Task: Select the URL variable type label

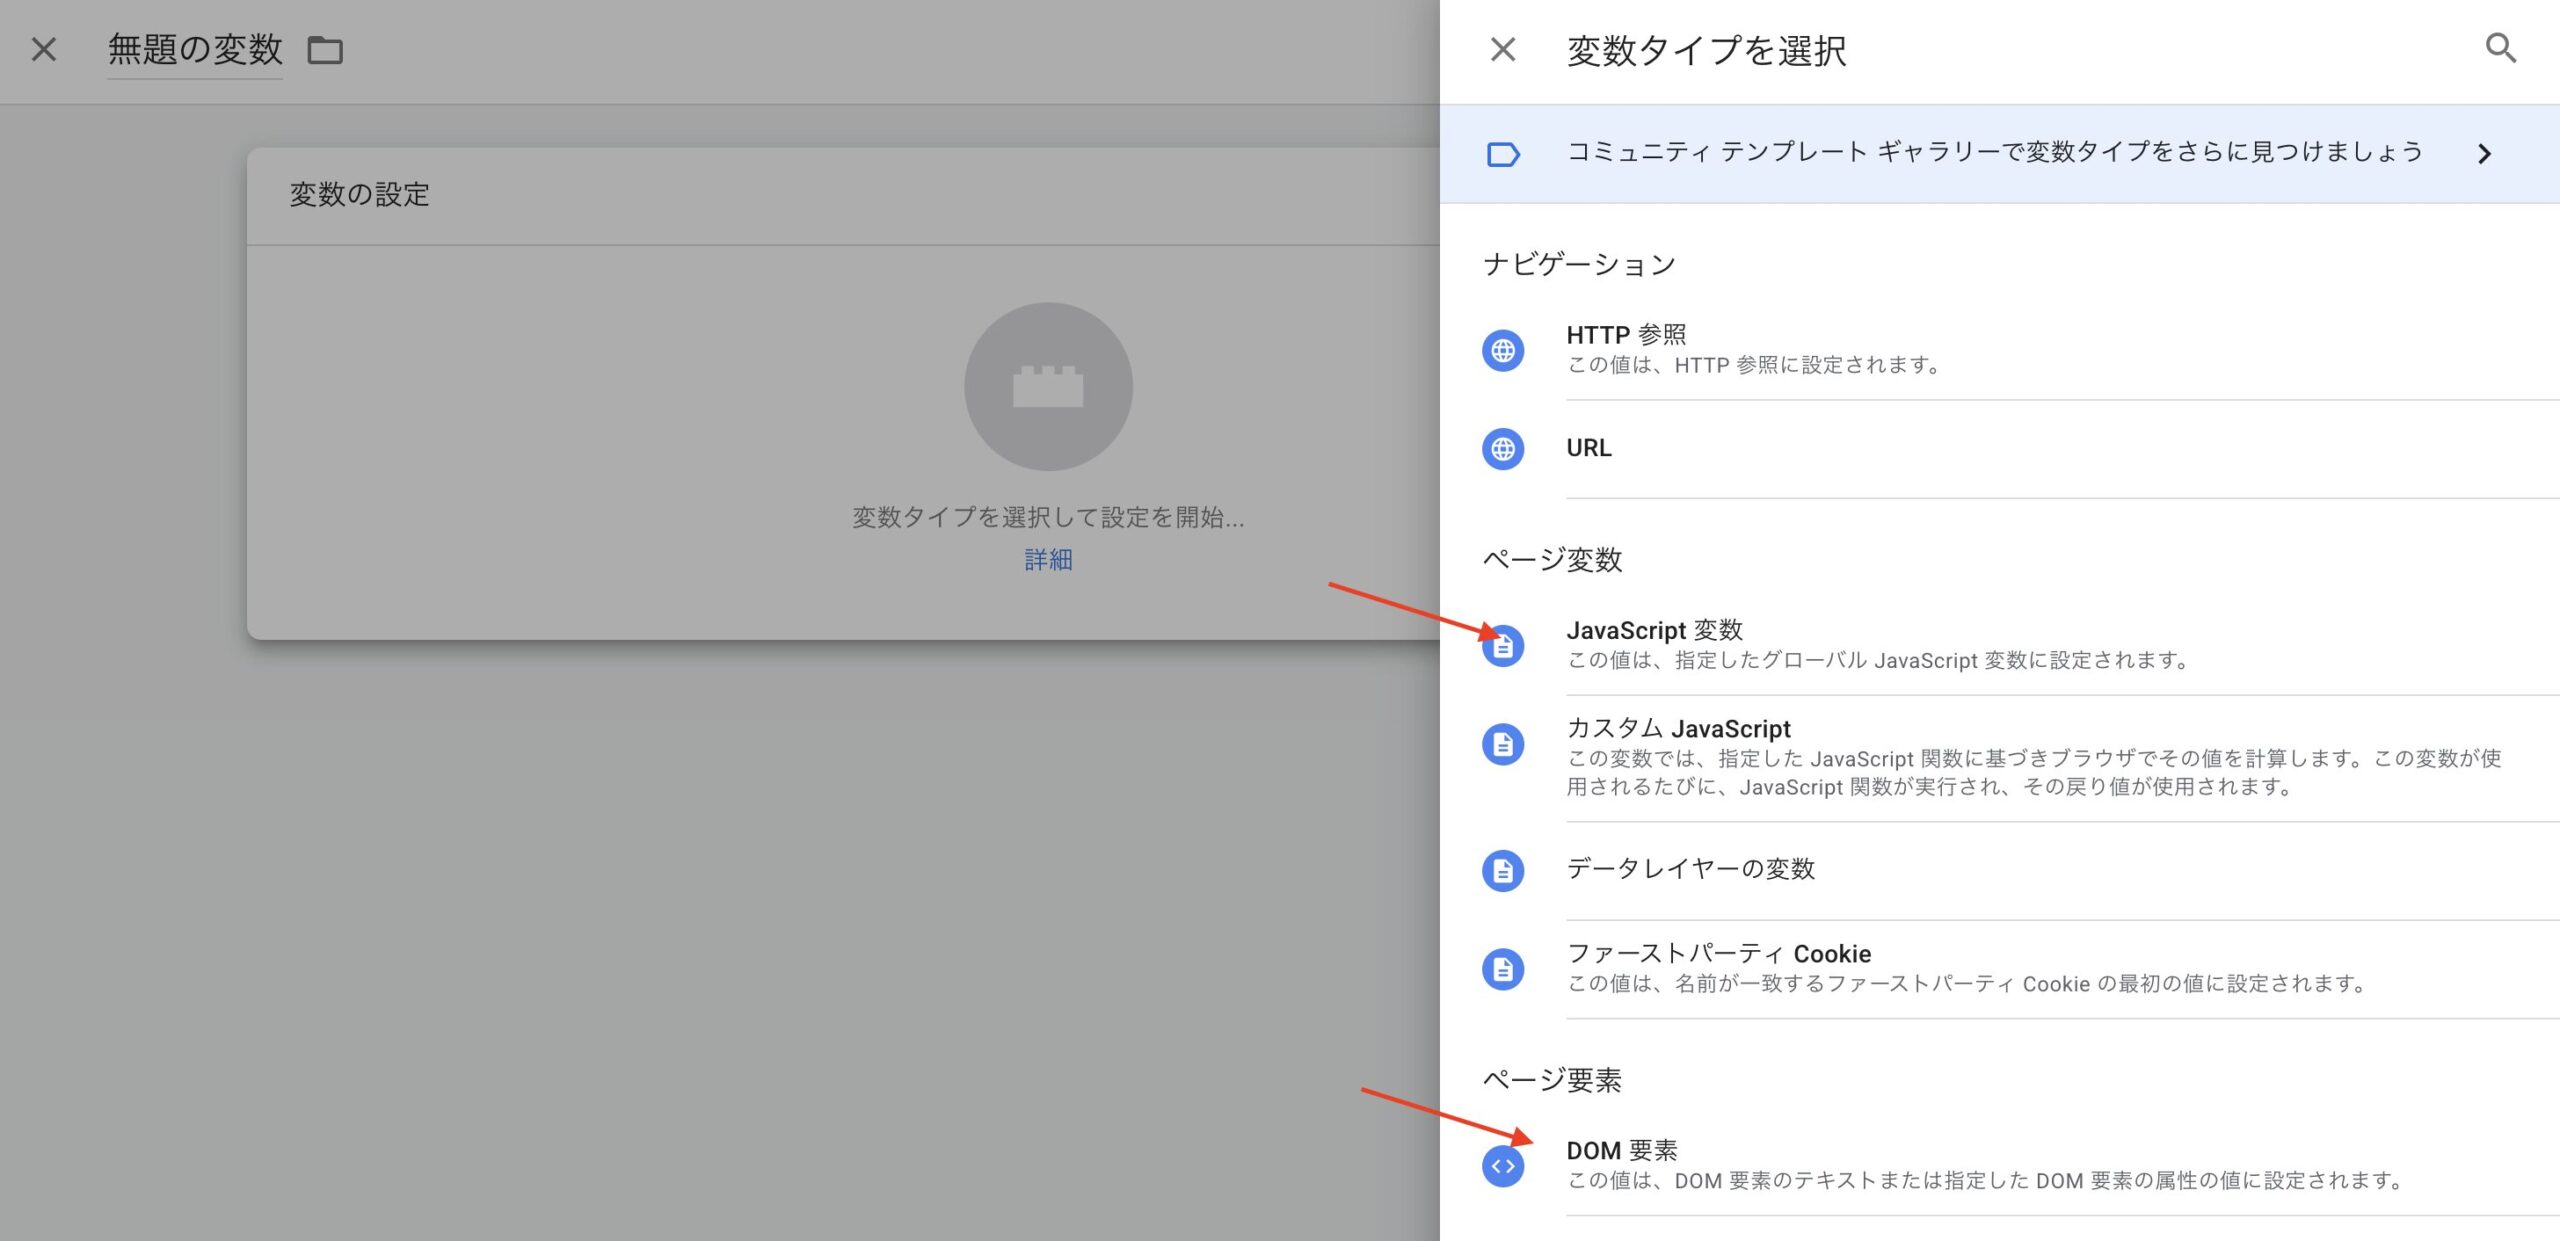Action: (x=1589, y=448)
